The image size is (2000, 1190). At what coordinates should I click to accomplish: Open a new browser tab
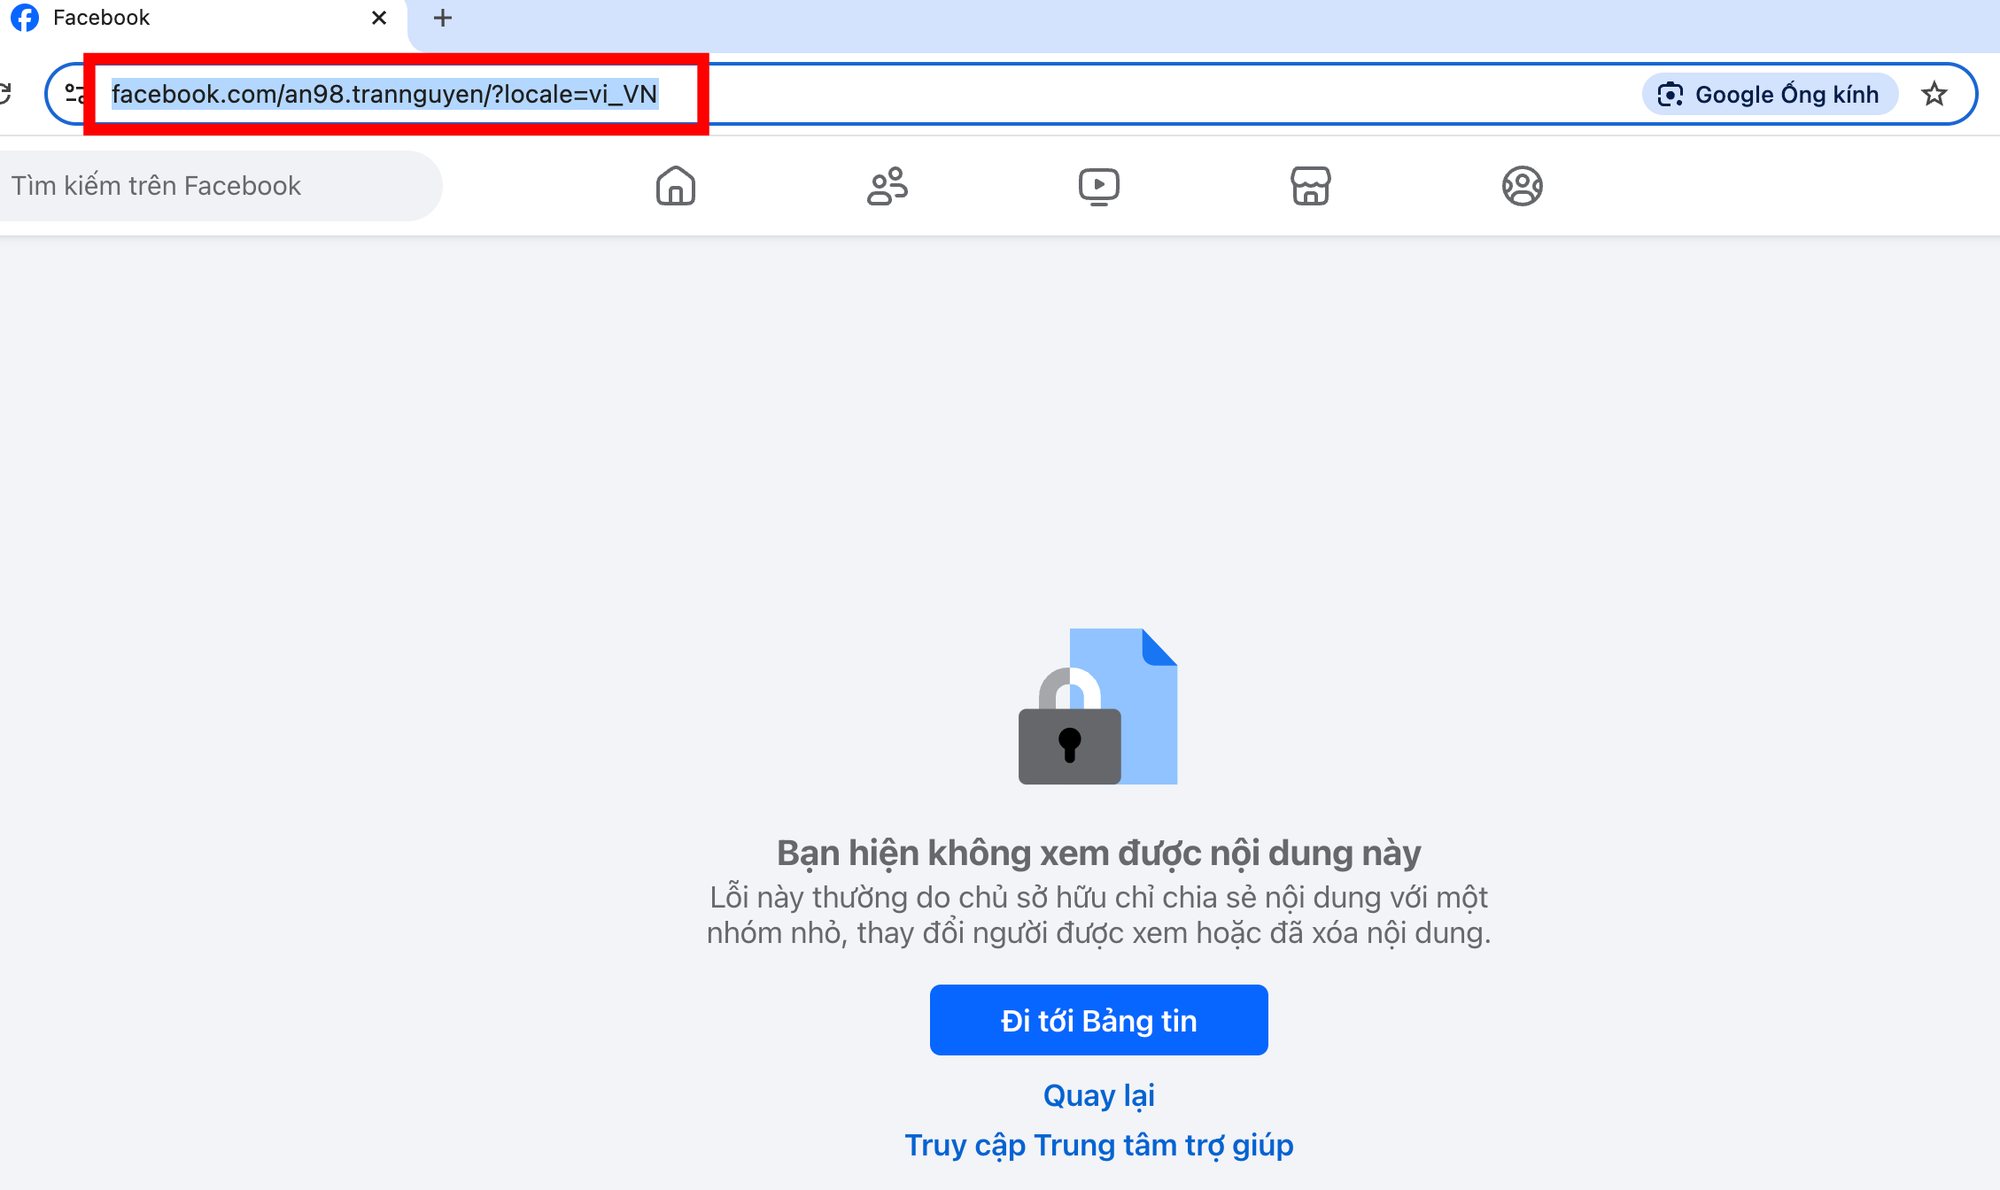click(x=443, y=18)
